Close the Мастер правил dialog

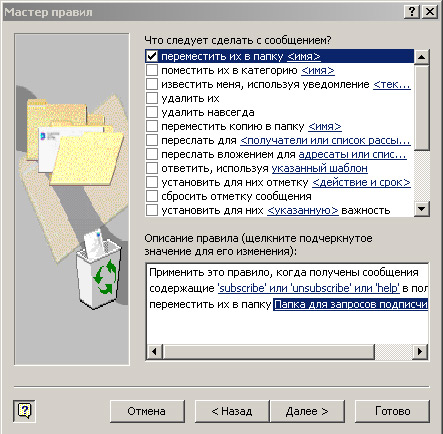[430, 12]
